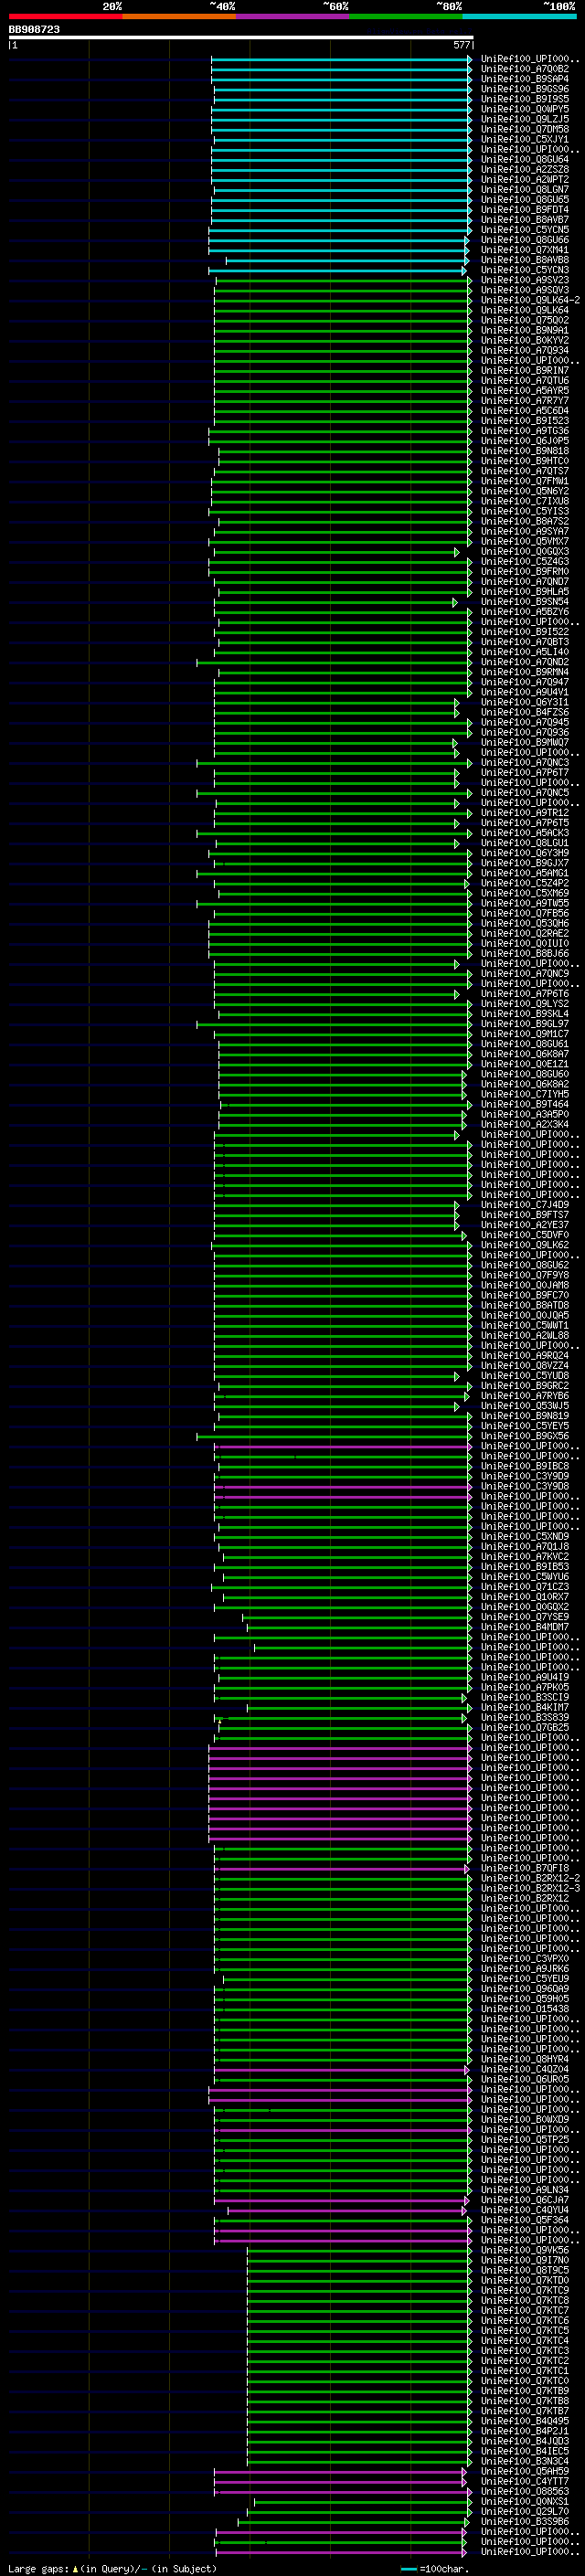This screenshot has width=585, height=2576.
Task: Open hit UniRef100_B9SAP4
Action: pyautogui.click(x=525, y=79)
